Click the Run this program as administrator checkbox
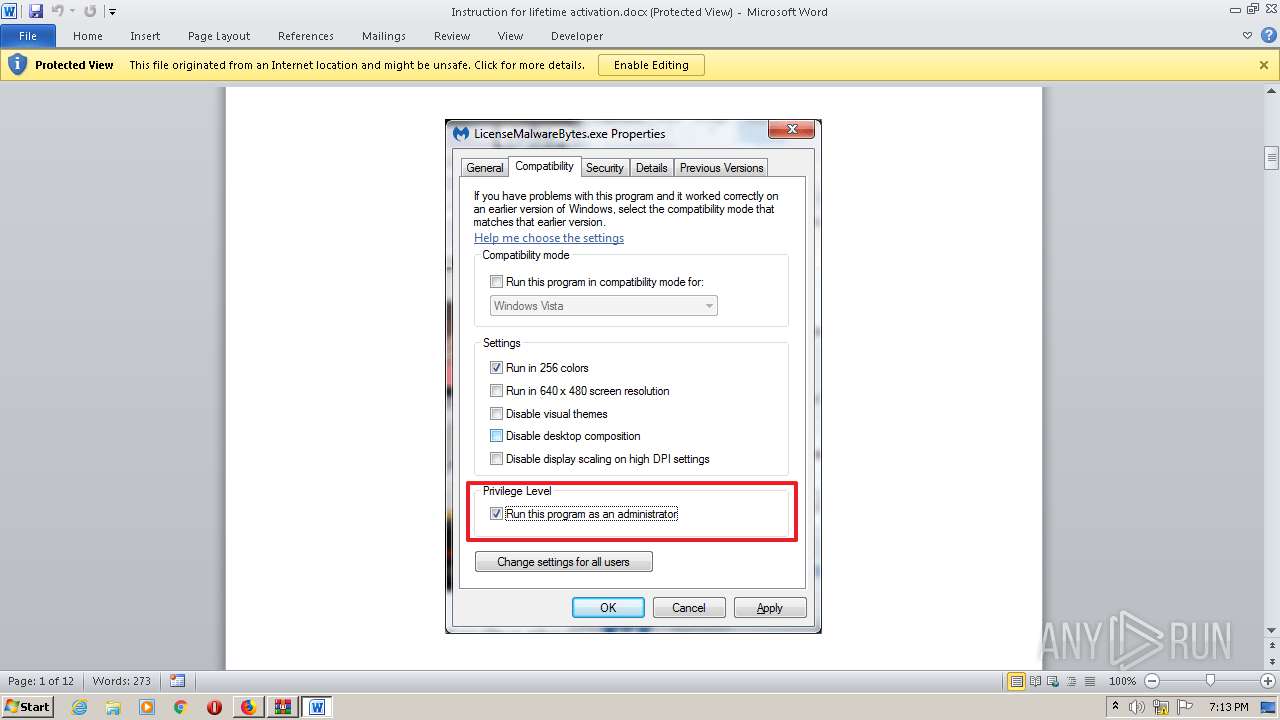The width and height of the screenshot is (1280, 720). (497, 514)
